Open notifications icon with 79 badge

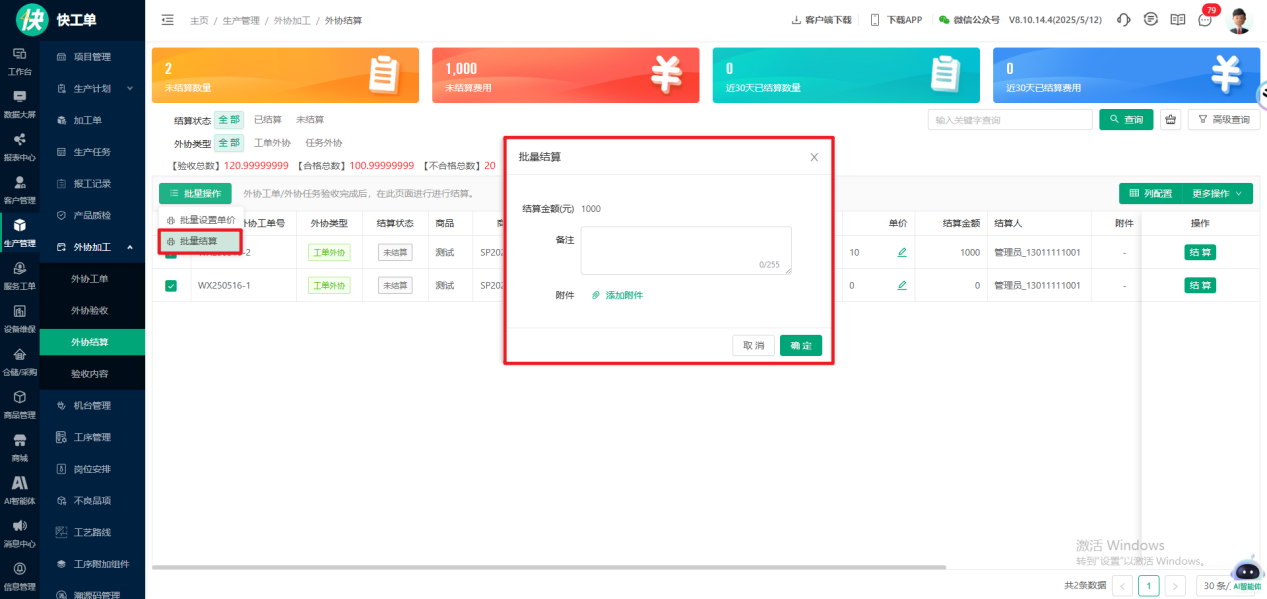1205,20
